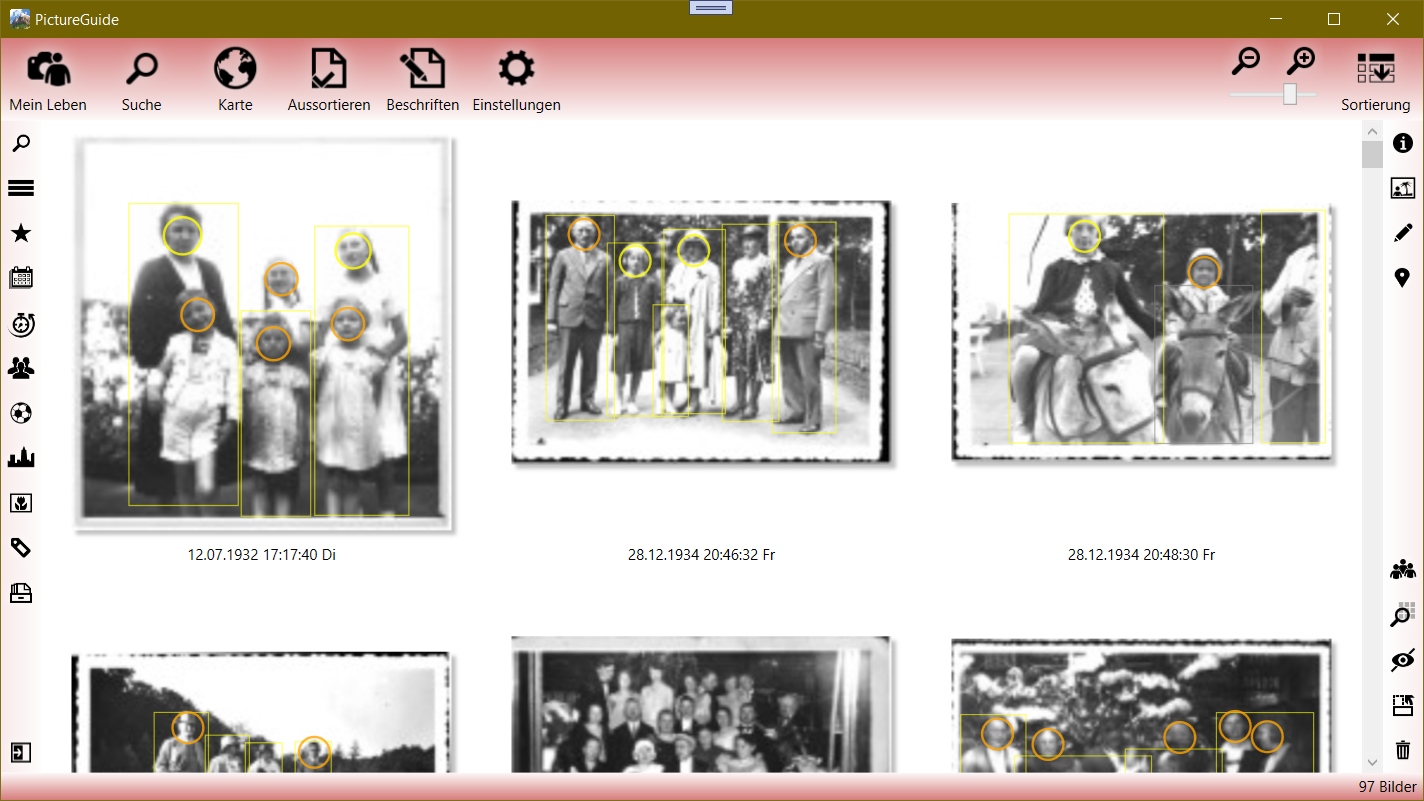Open Einstellungen settings
The height and width of the screenshot is (801, 1424).
[516, 80]
